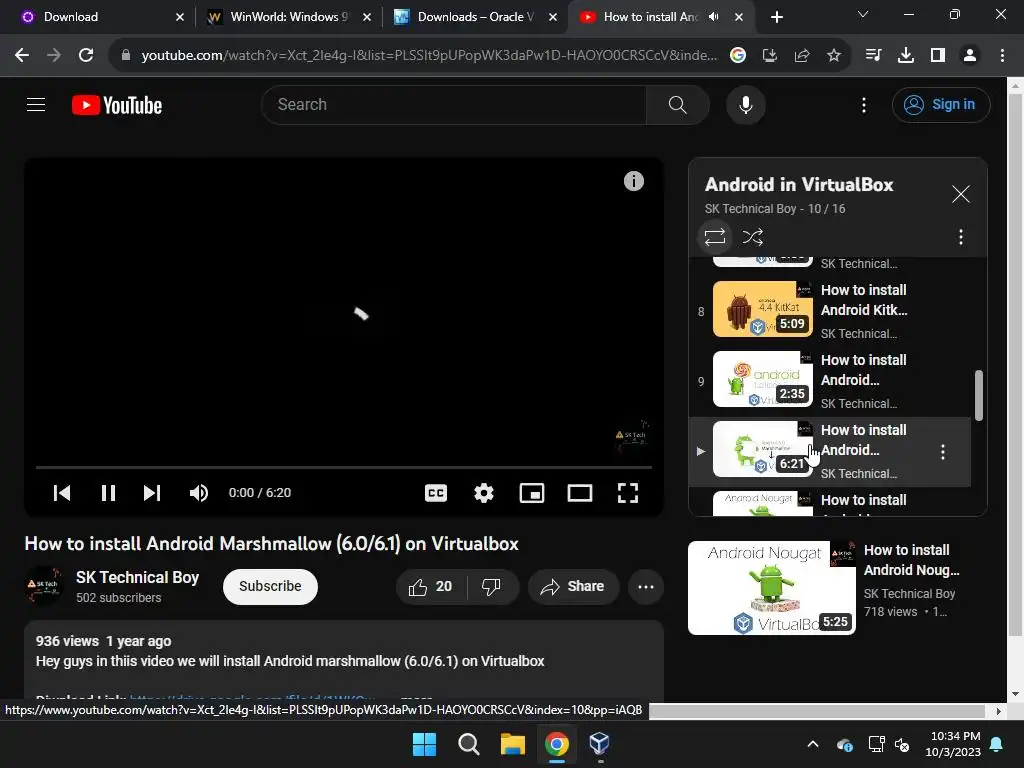Open YouTube settings three-dot menu near Sign in
1024x768 pixels.
tap(863, 105)
